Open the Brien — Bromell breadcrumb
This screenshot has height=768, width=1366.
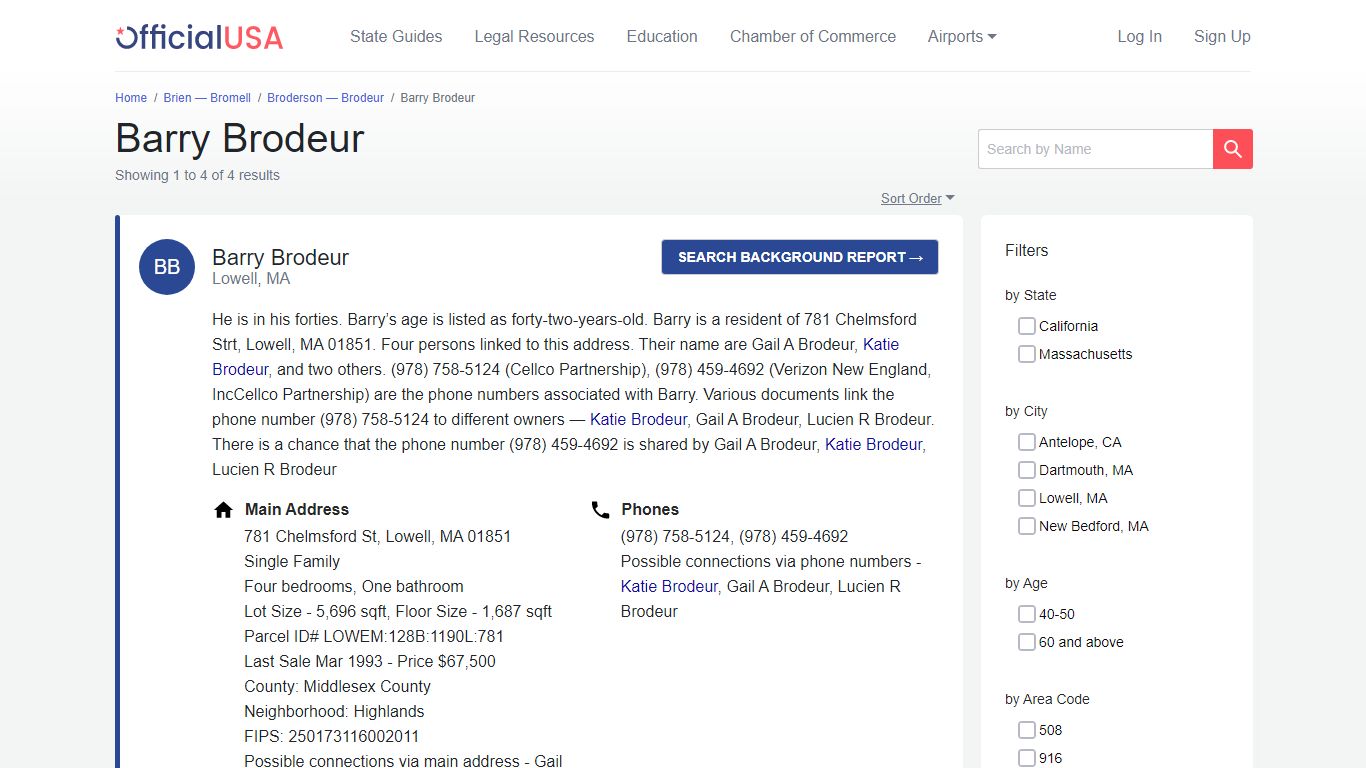pyautogui.click(x=207, y=98)
